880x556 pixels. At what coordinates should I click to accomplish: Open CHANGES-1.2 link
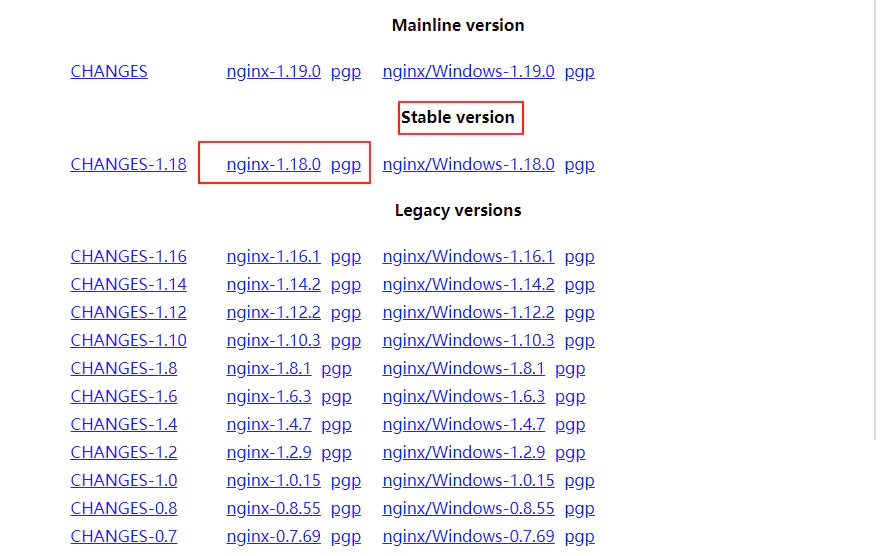(x=123, y=453)
